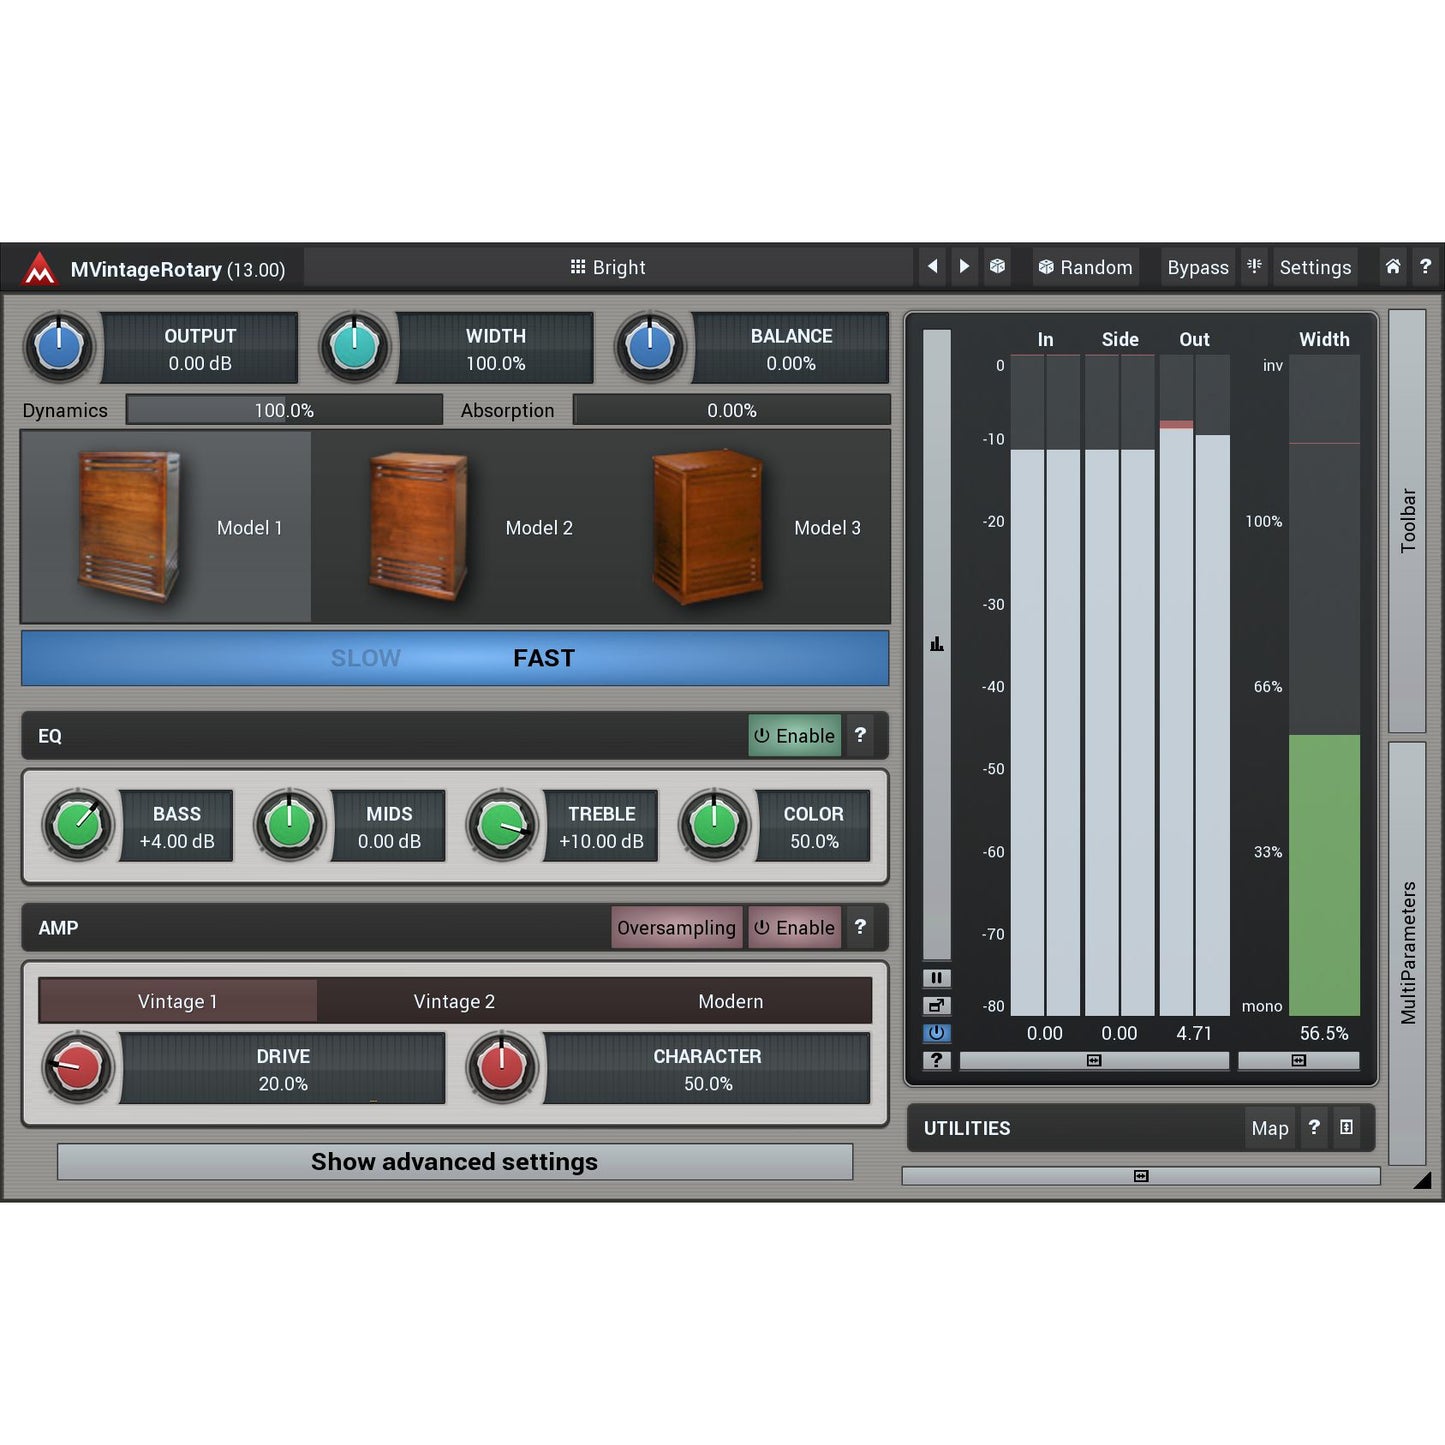Open the Bright preset selector
The height and width of the screenshot is (1445, 1445).
(x=608, y=267)
